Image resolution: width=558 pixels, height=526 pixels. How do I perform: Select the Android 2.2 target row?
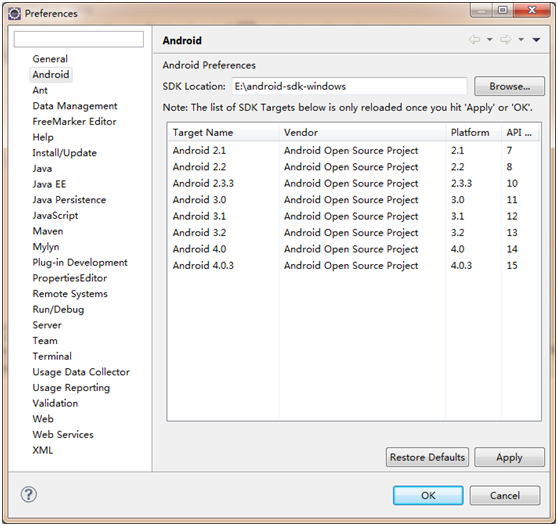(x=354, y=167)
